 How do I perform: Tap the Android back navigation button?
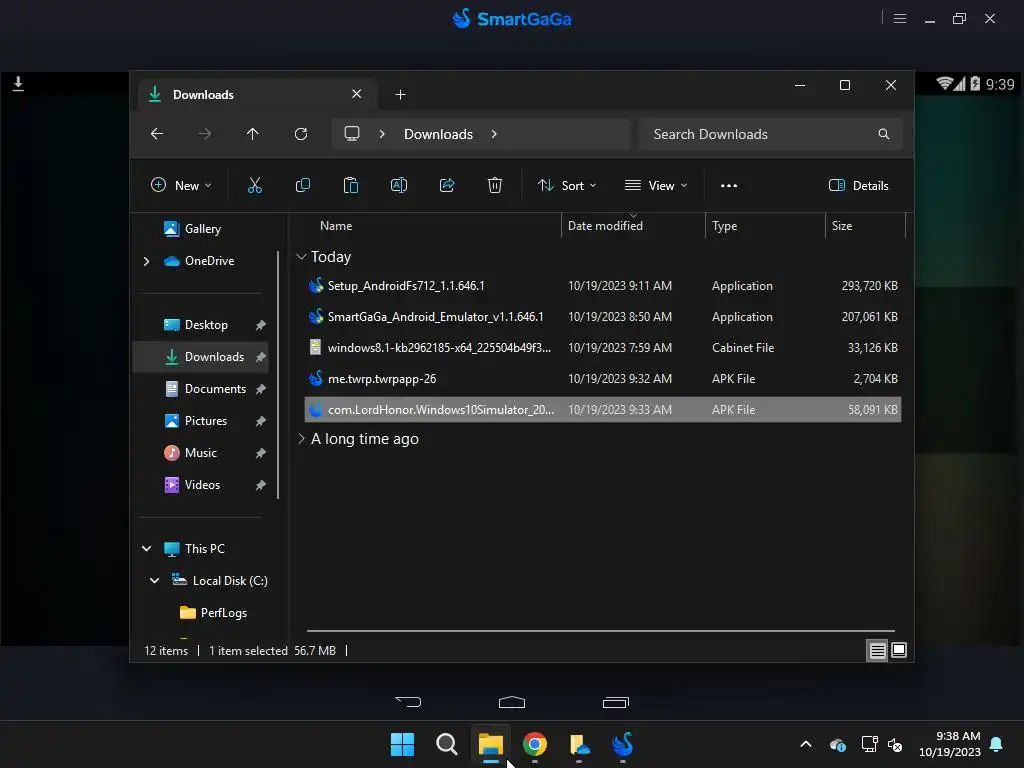coord(408,702)
